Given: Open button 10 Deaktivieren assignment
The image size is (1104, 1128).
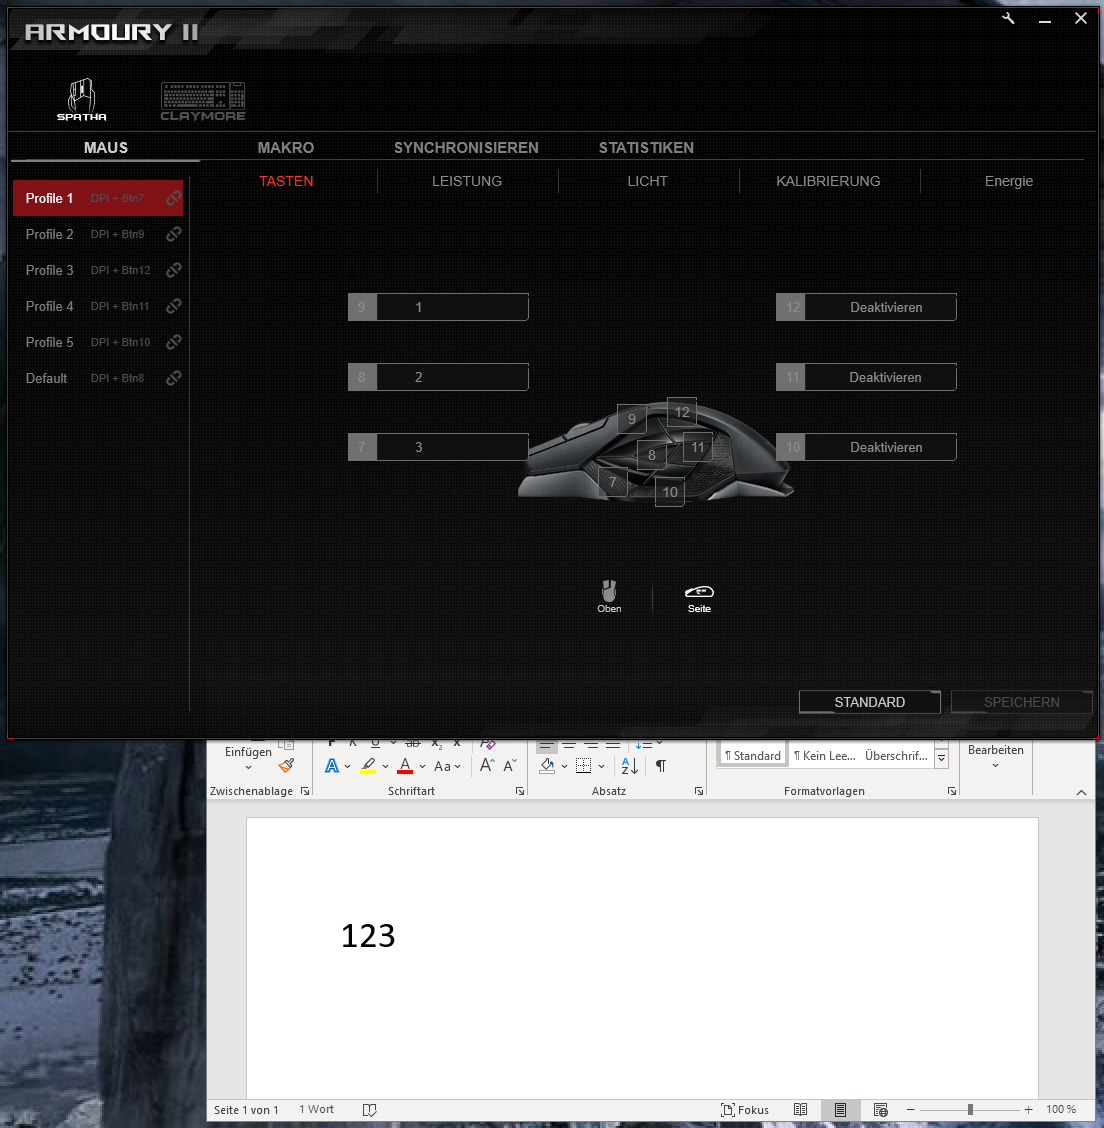Looking at the screenshot, I should click(x=866, y=447).
